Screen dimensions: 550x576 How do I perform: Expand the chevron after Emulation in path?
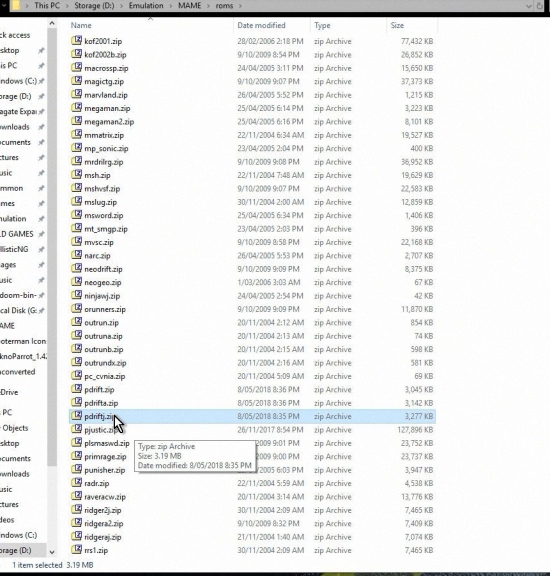click(x=170, y=6)
